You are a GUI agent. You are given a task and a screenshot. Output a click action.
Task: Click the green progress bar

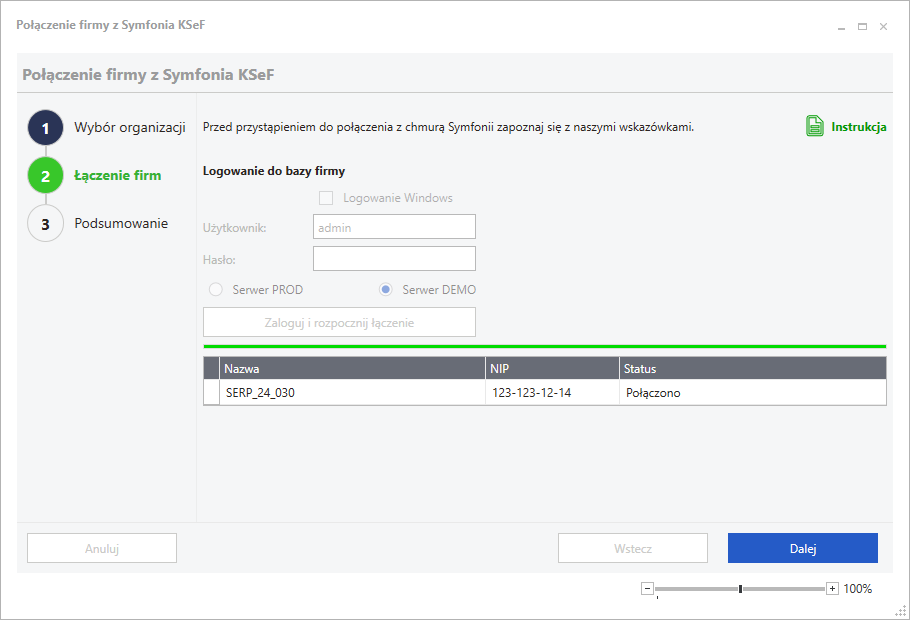[544, 347]
